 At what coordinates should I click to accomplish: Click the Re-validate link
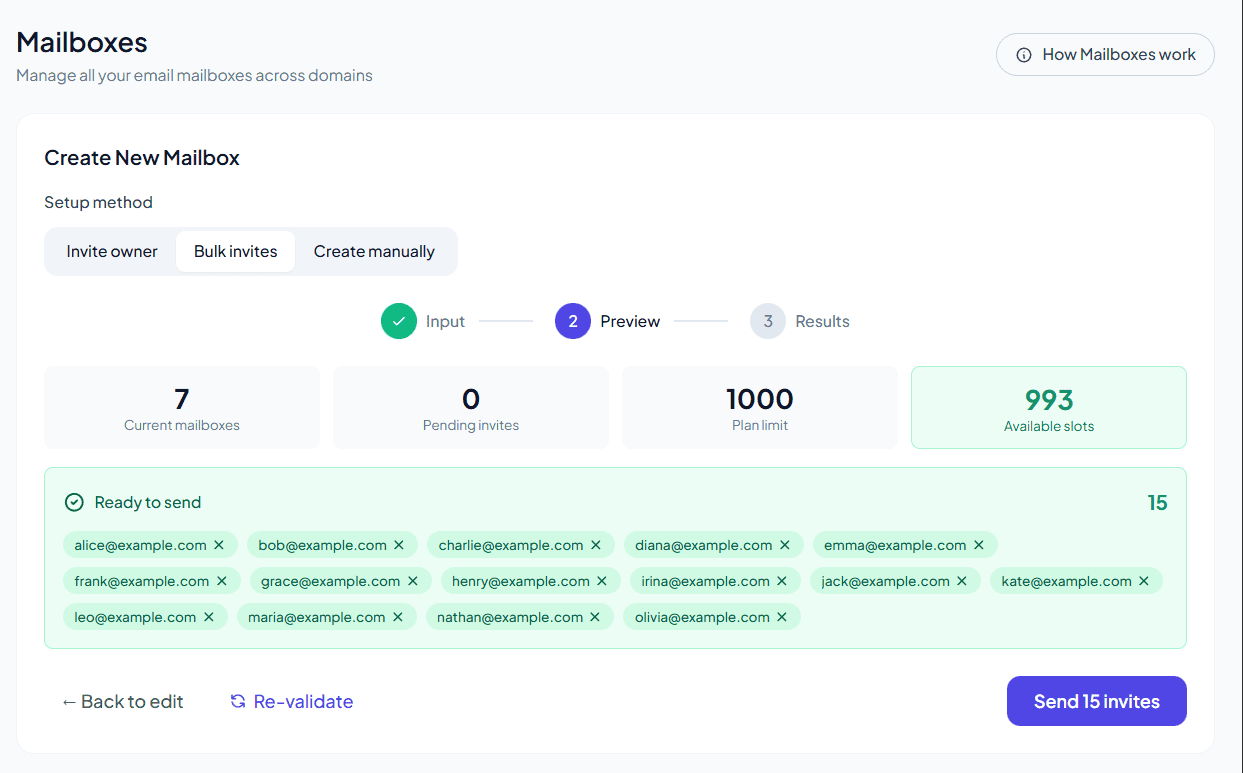tap(302, 701)
